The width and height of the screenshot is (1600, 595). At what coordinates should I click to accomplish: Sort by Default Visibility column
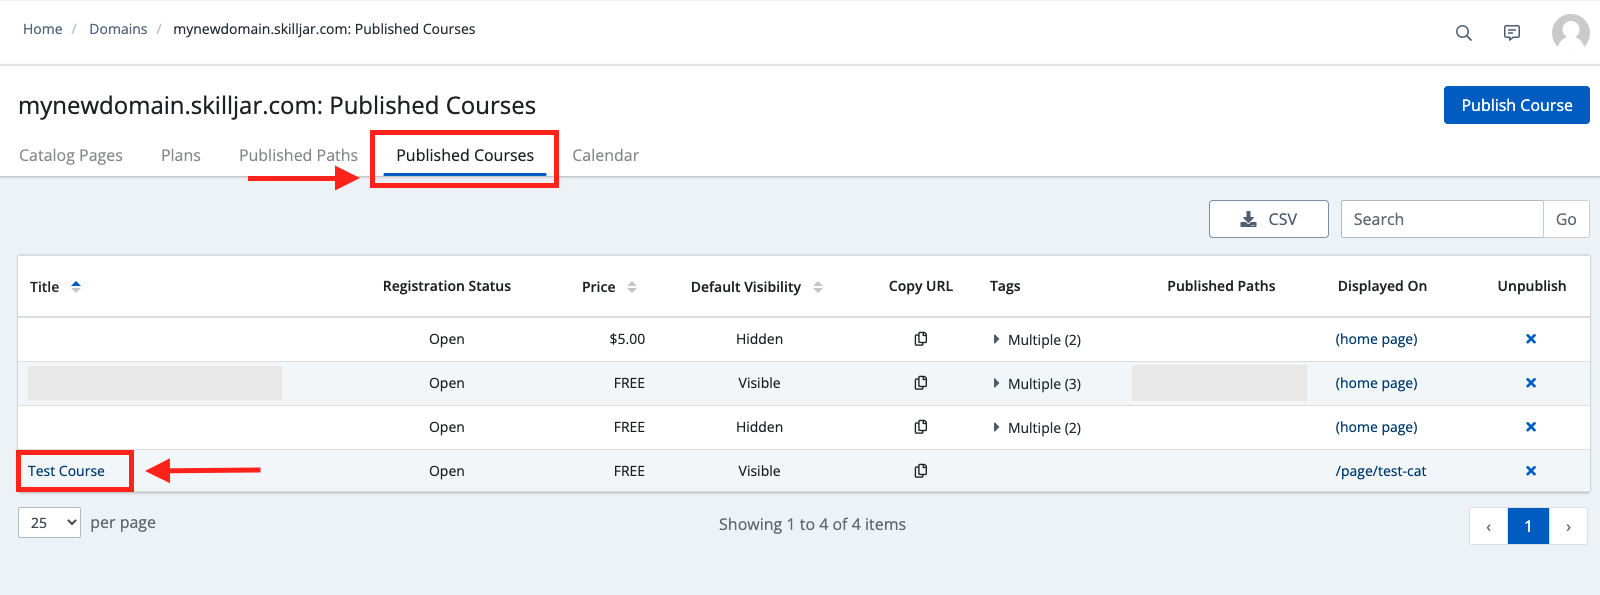point(817,287)
